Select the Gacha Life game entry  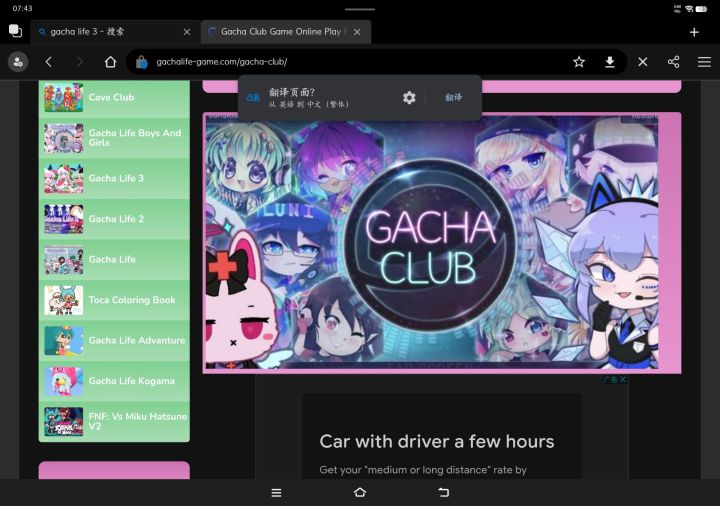[114, 259]
